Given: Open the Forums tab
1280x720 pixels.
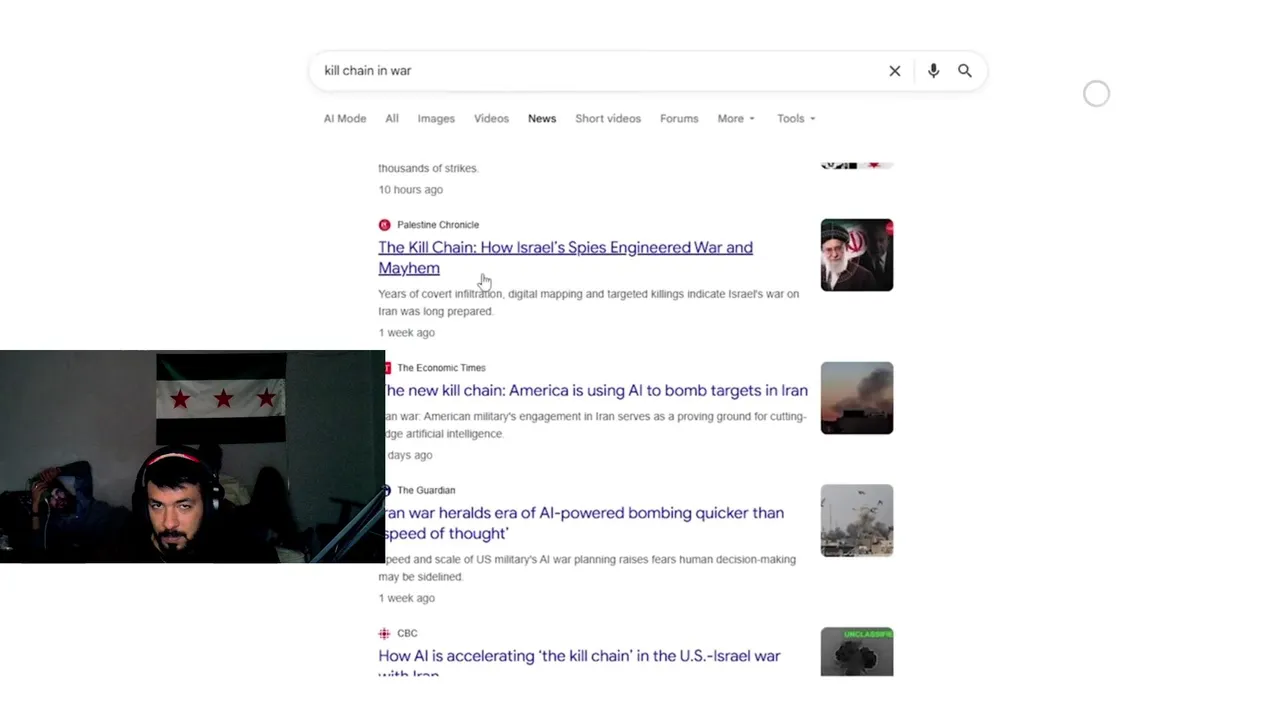Looking at the screenshot, I should [679, 118].
